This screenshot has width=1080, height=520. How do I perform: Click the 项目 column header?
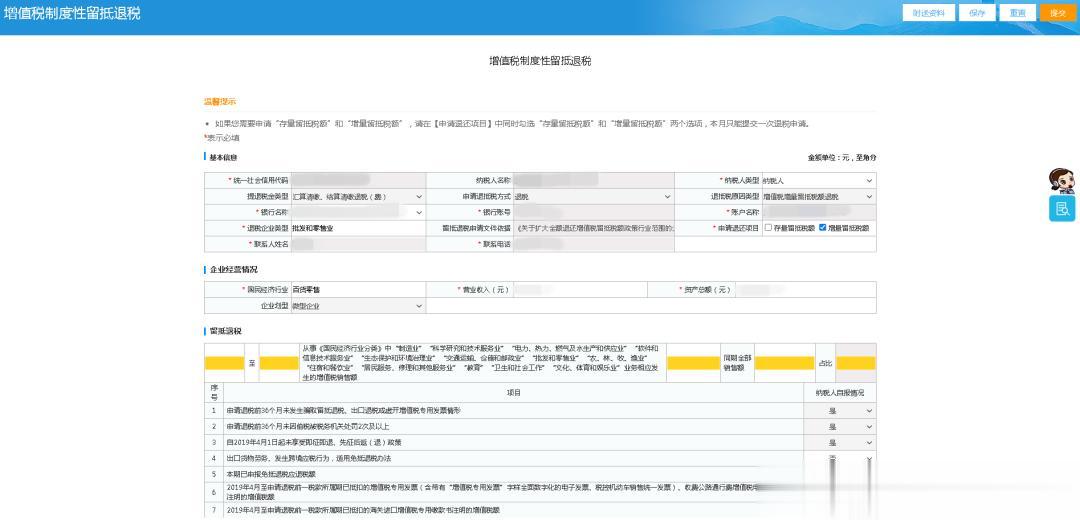514,393
